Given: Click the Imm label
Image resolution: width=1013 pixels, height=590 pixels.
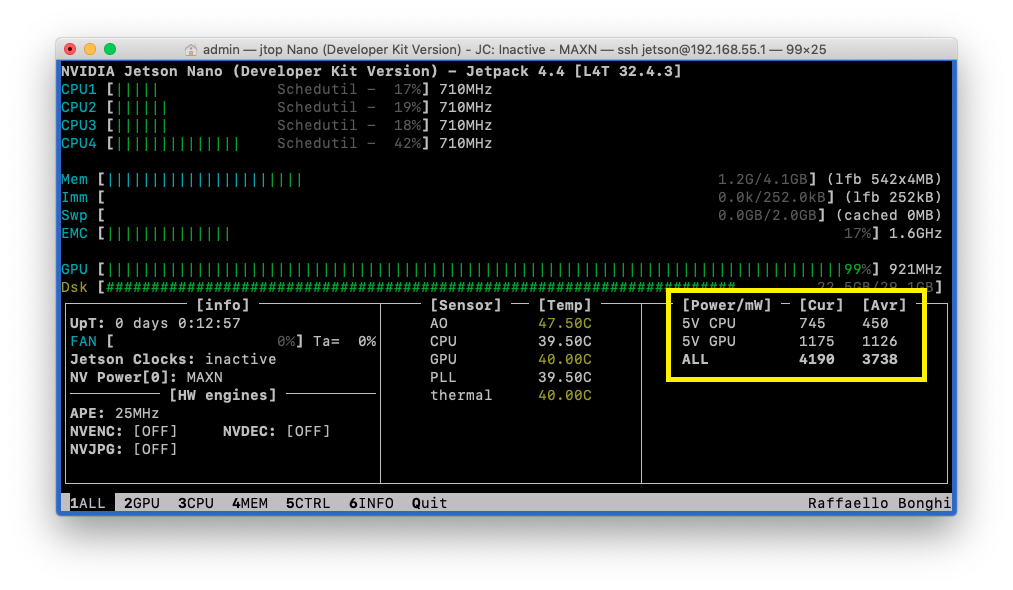Looking at the screenshot, I should coord(74,197).
